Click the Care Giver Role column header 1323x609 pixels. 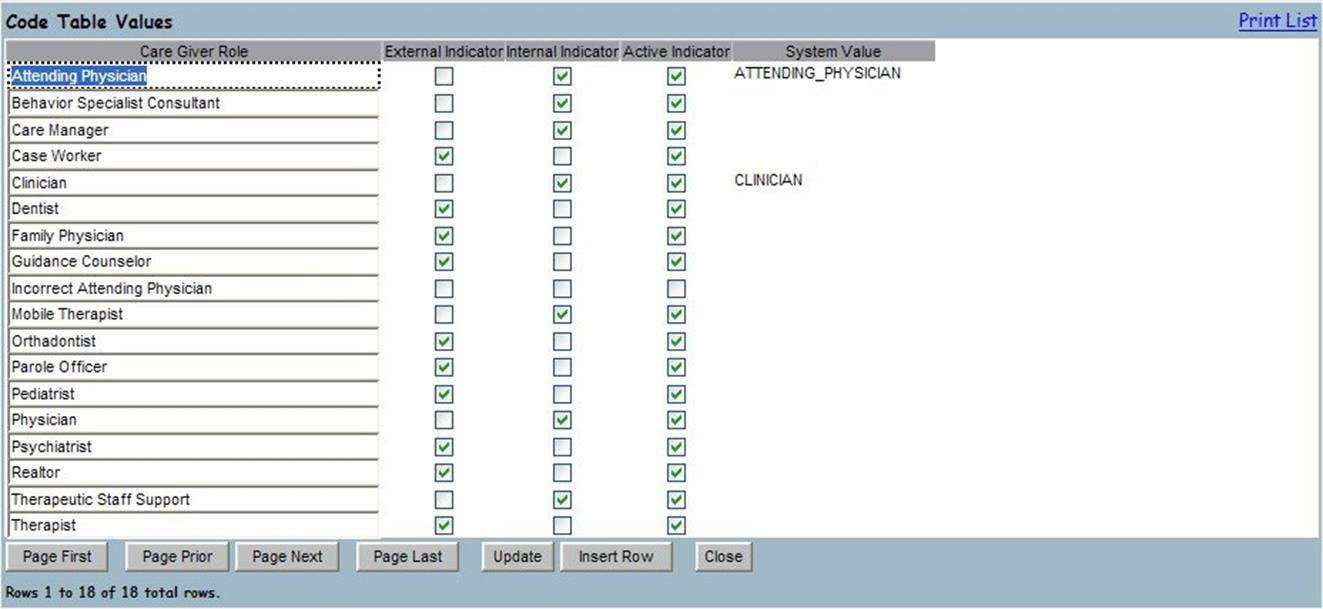(193, 51)
